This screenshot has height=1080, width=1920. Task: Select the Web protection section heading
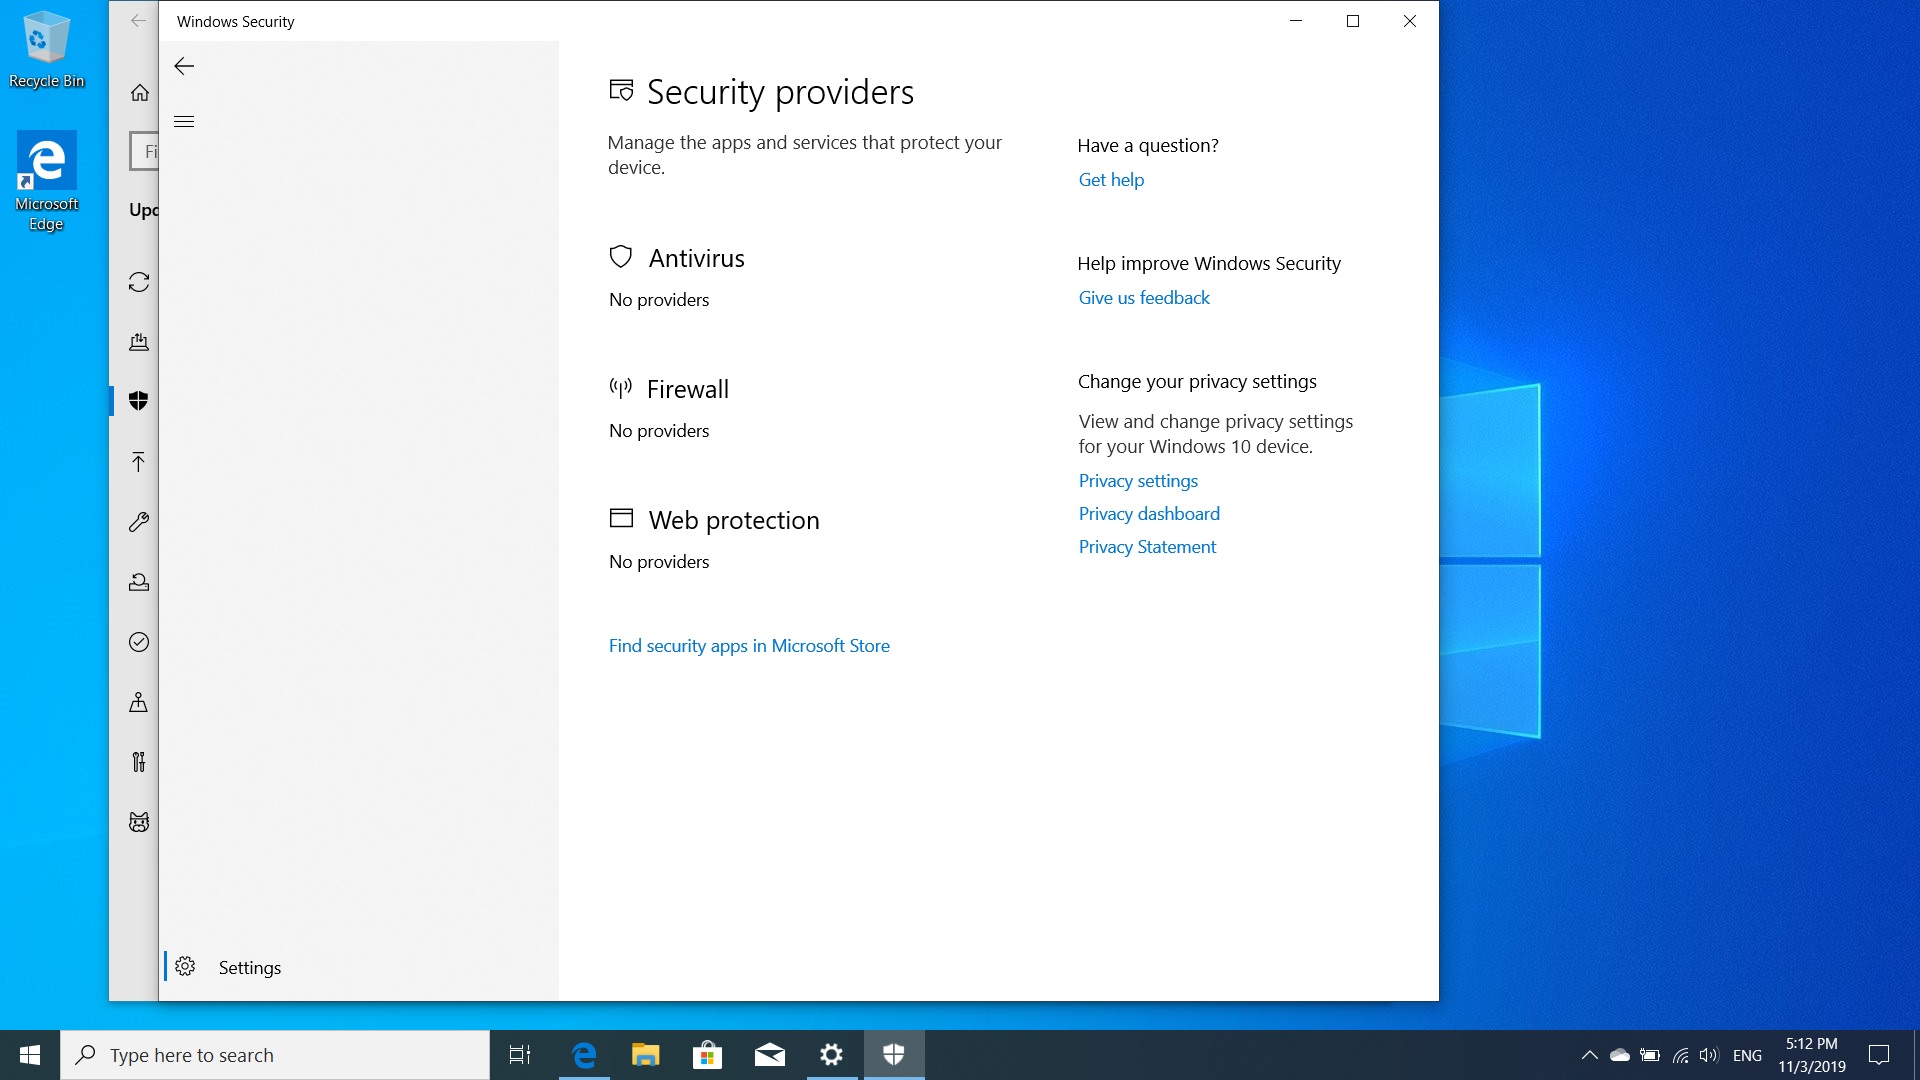pyautogui.click(x=734, y=520)
